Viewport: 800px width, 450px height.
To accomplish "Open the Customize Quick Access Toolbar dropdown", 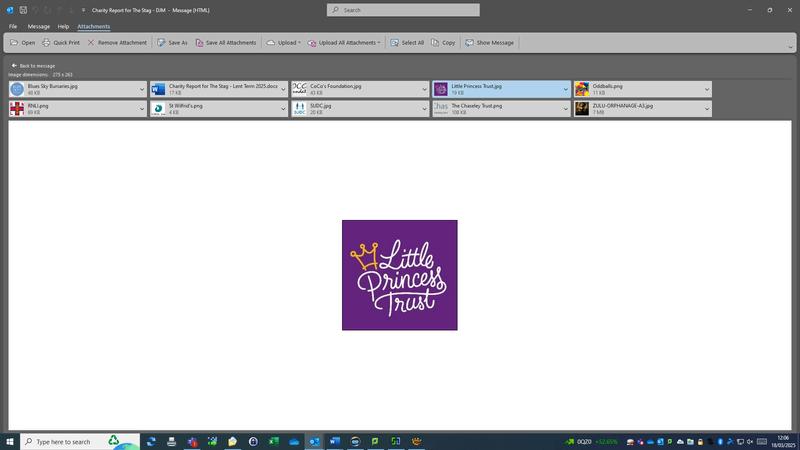I will coord(83,10).
